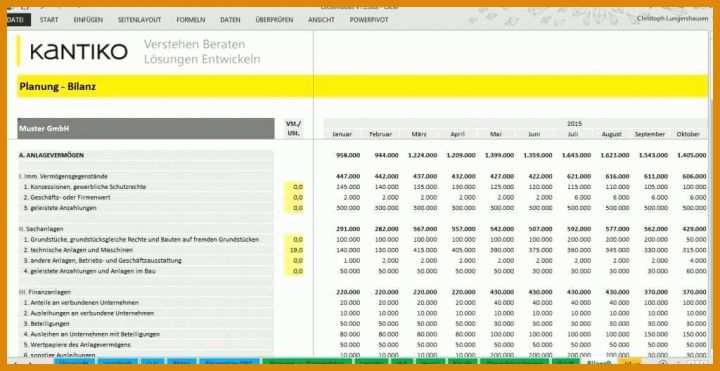Image resolution: width=720 pixels, height=371 pixels.
Task: Open the ÜBERPRÜFEN ribbon tab
Action: click(274, 20)
